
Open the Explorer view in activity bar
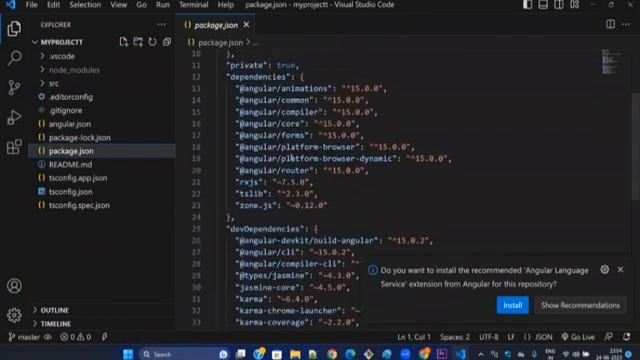tap(14, 29)
